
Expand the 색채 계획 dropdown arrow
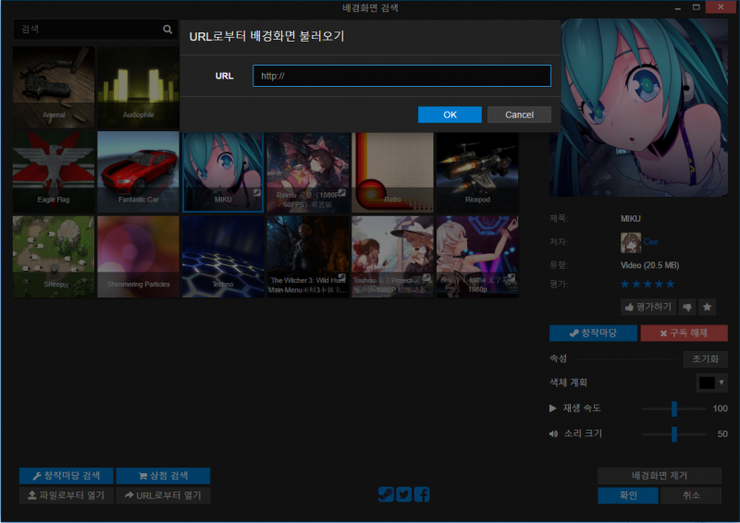(721, 382)
